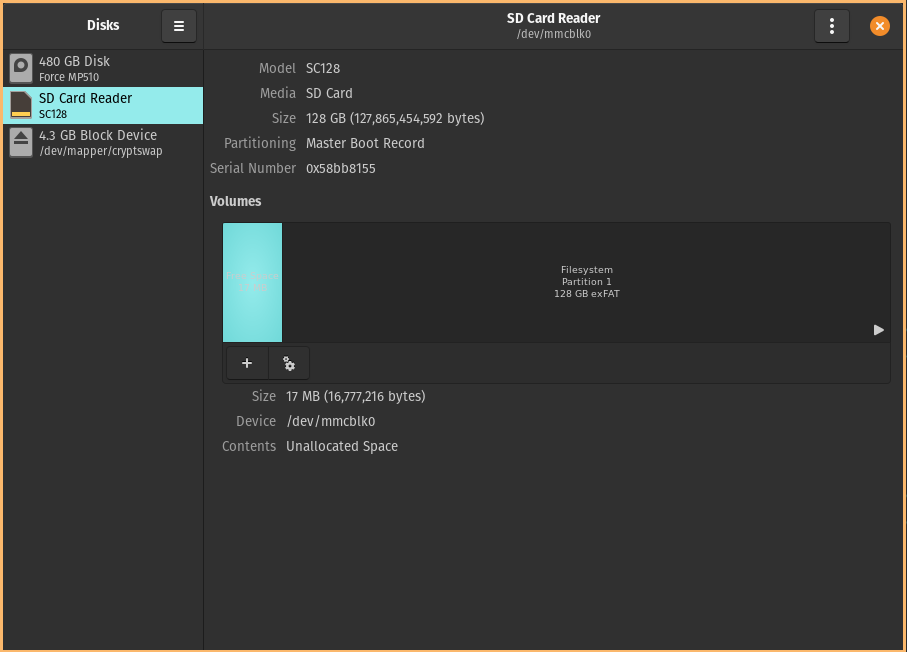Screen dimensions: 907x652
Task: Click the 17 MB volume size value
Action: 355,396
